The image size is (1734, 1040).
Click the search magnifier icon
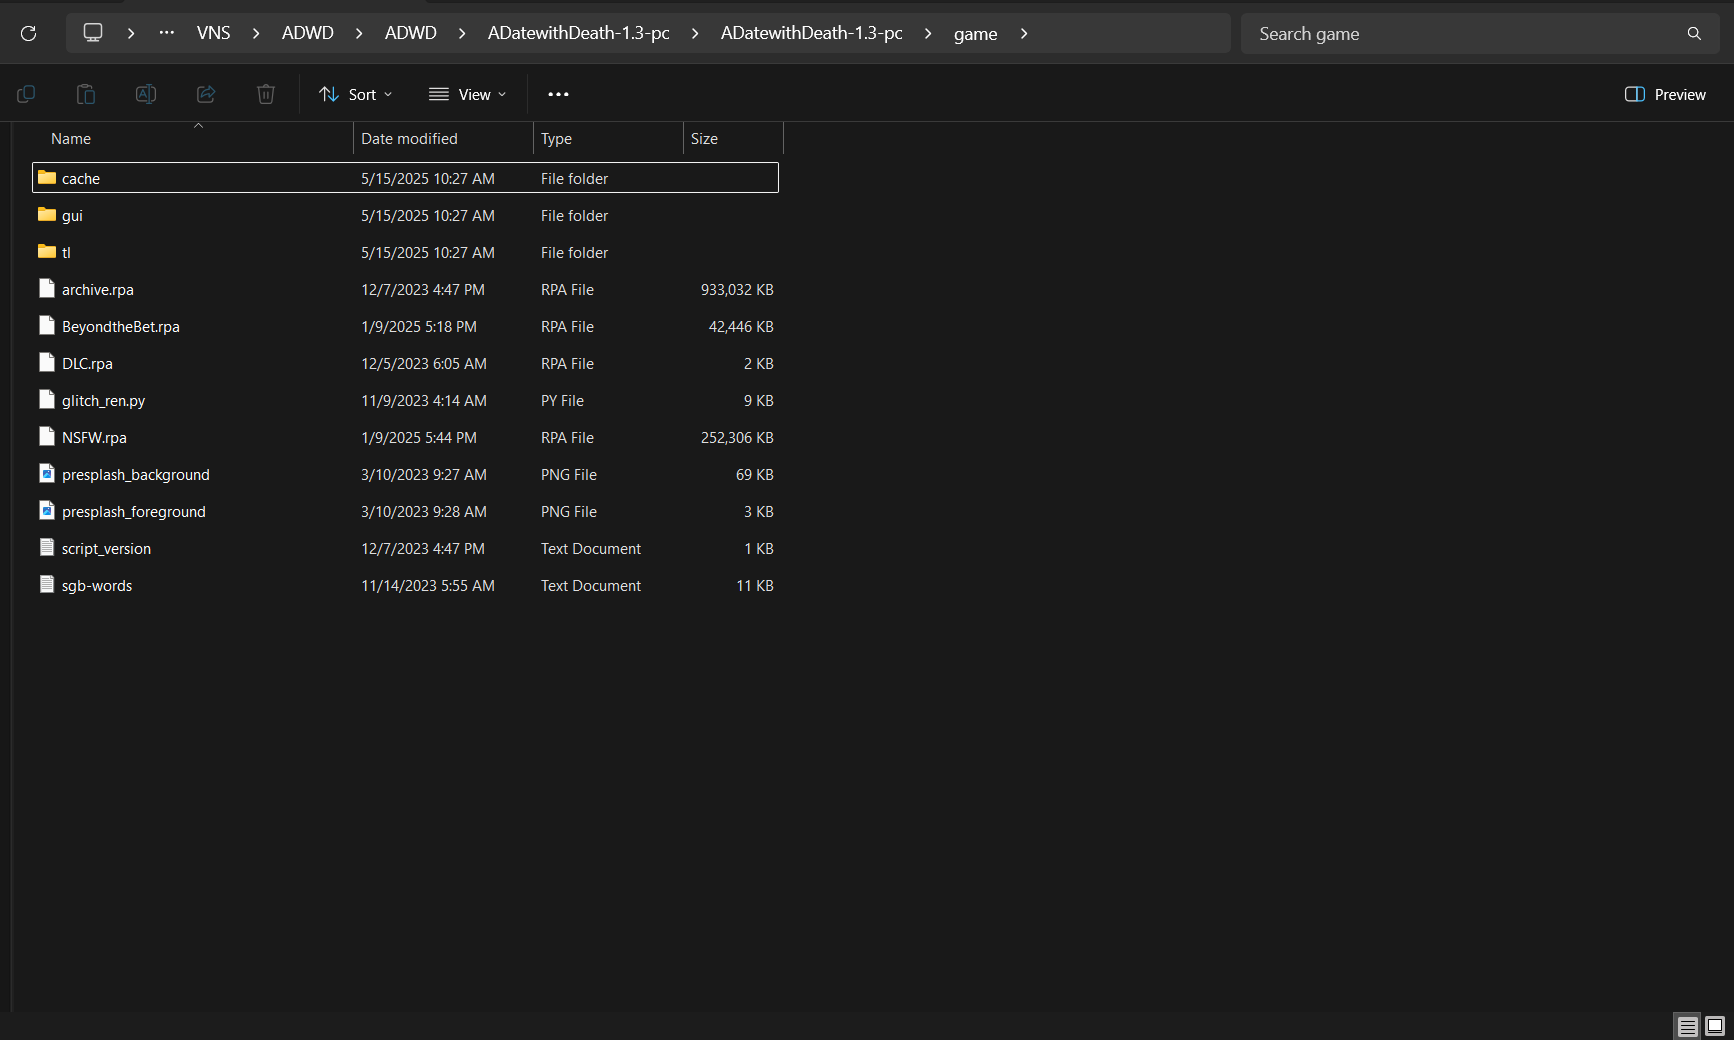click(x=1694, y=34)
